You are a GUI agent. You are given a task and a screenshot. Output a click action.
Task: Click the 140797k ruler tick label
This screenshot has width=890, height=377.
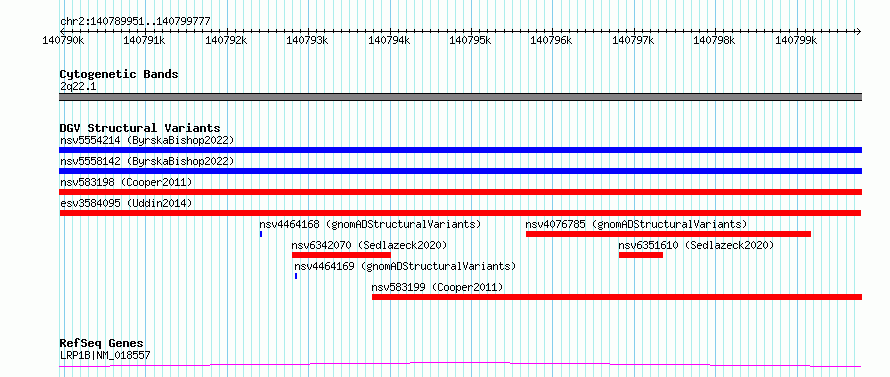(633, 40)
